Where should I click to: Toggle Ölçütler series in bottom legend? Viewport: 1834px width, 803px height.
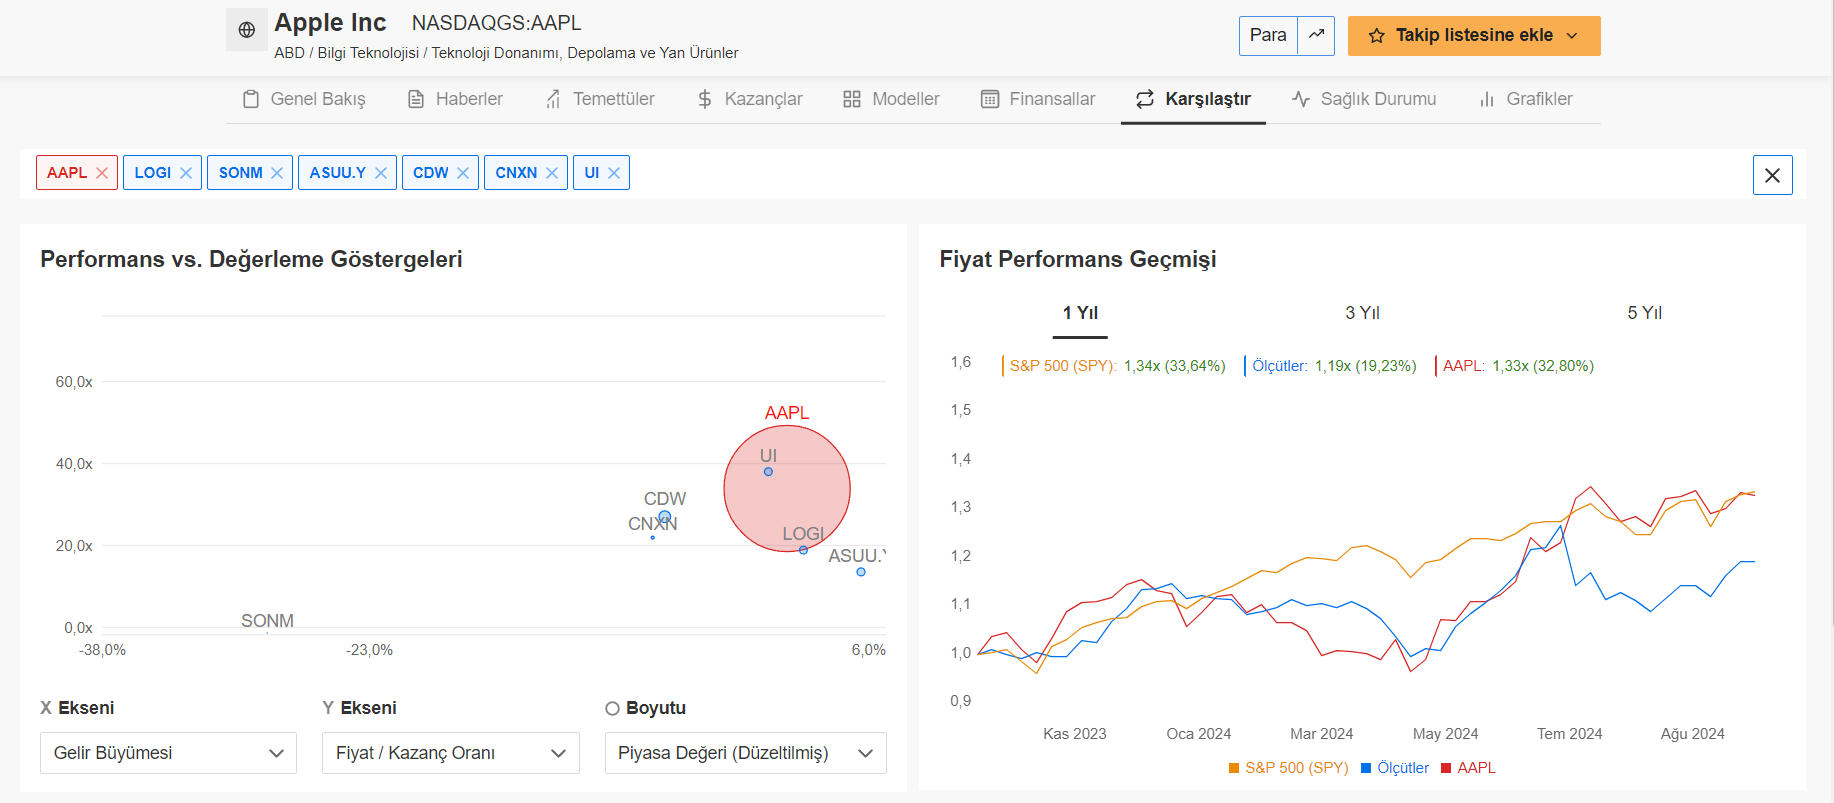tap(1395, 768)
